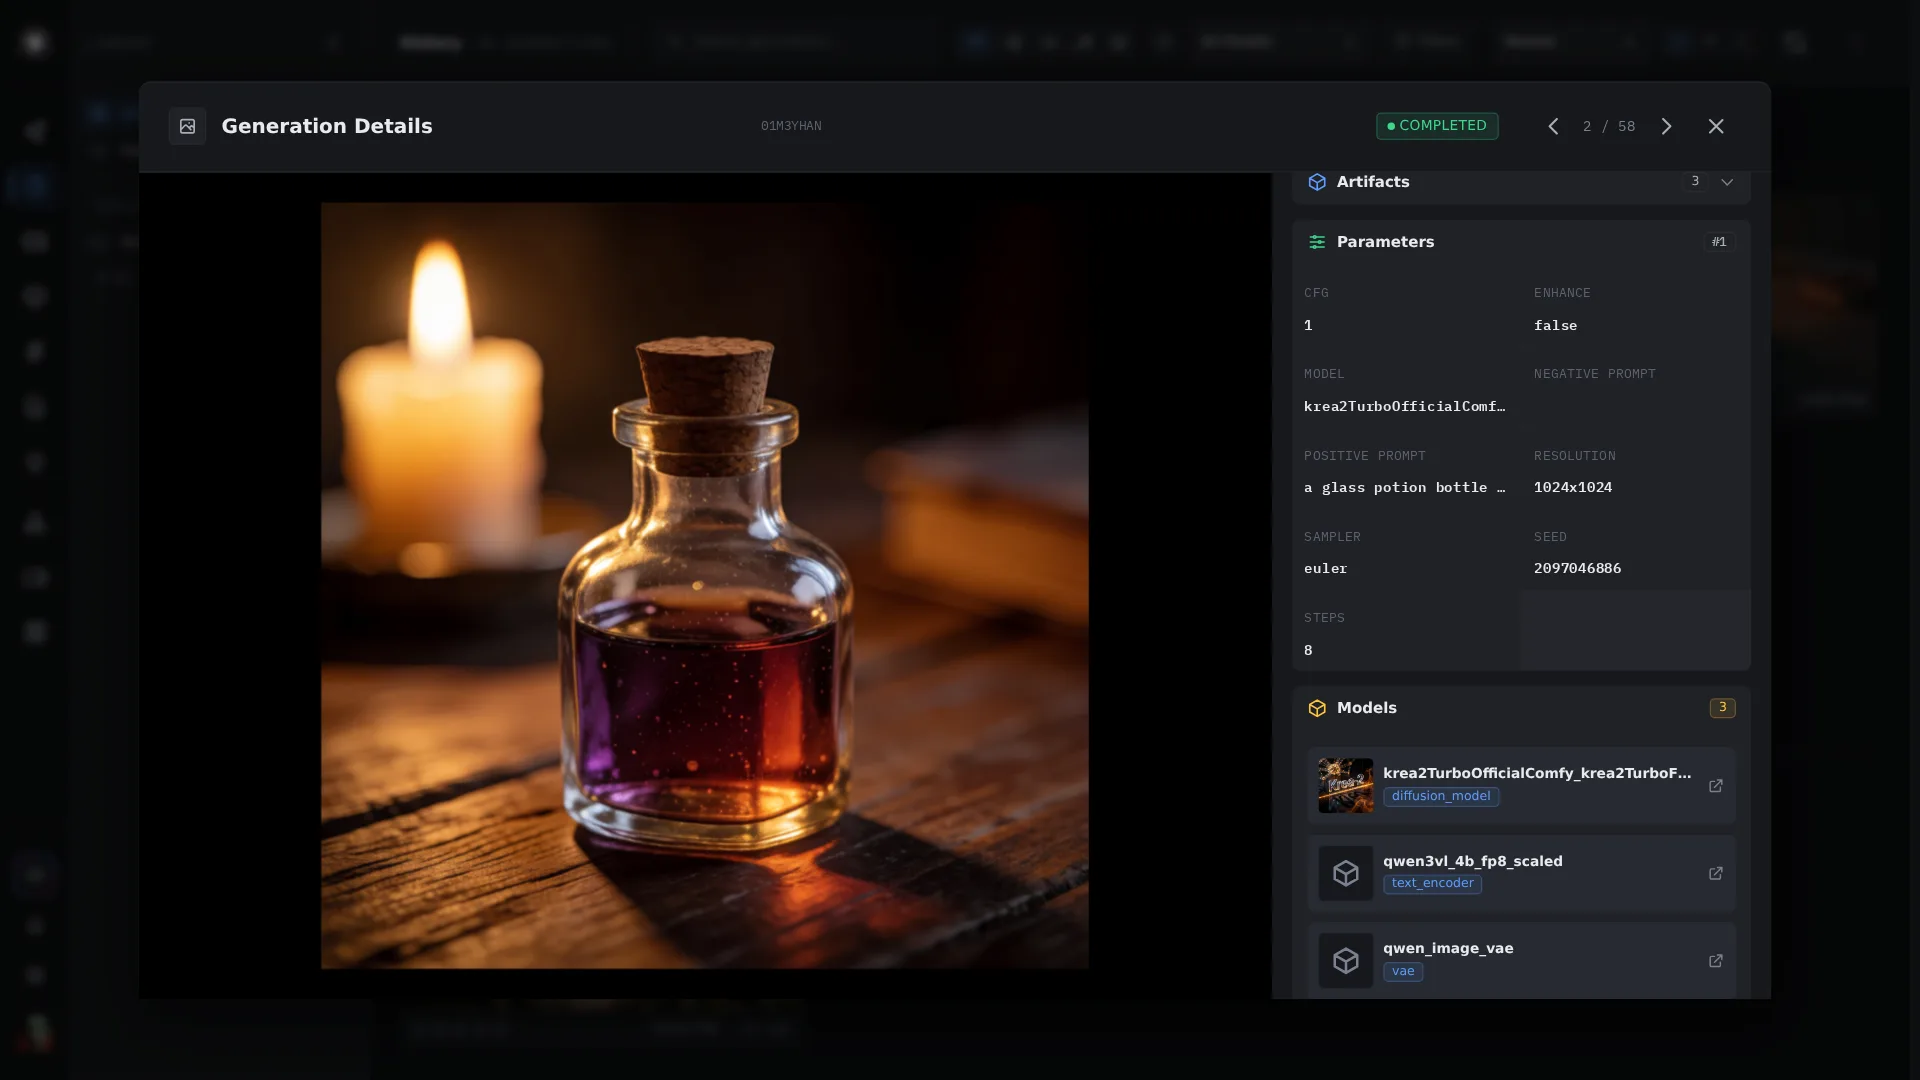Click the diffusion_model tag
The width and height of the screenshot is (1920, 1080).
[x=1441, y=797]
